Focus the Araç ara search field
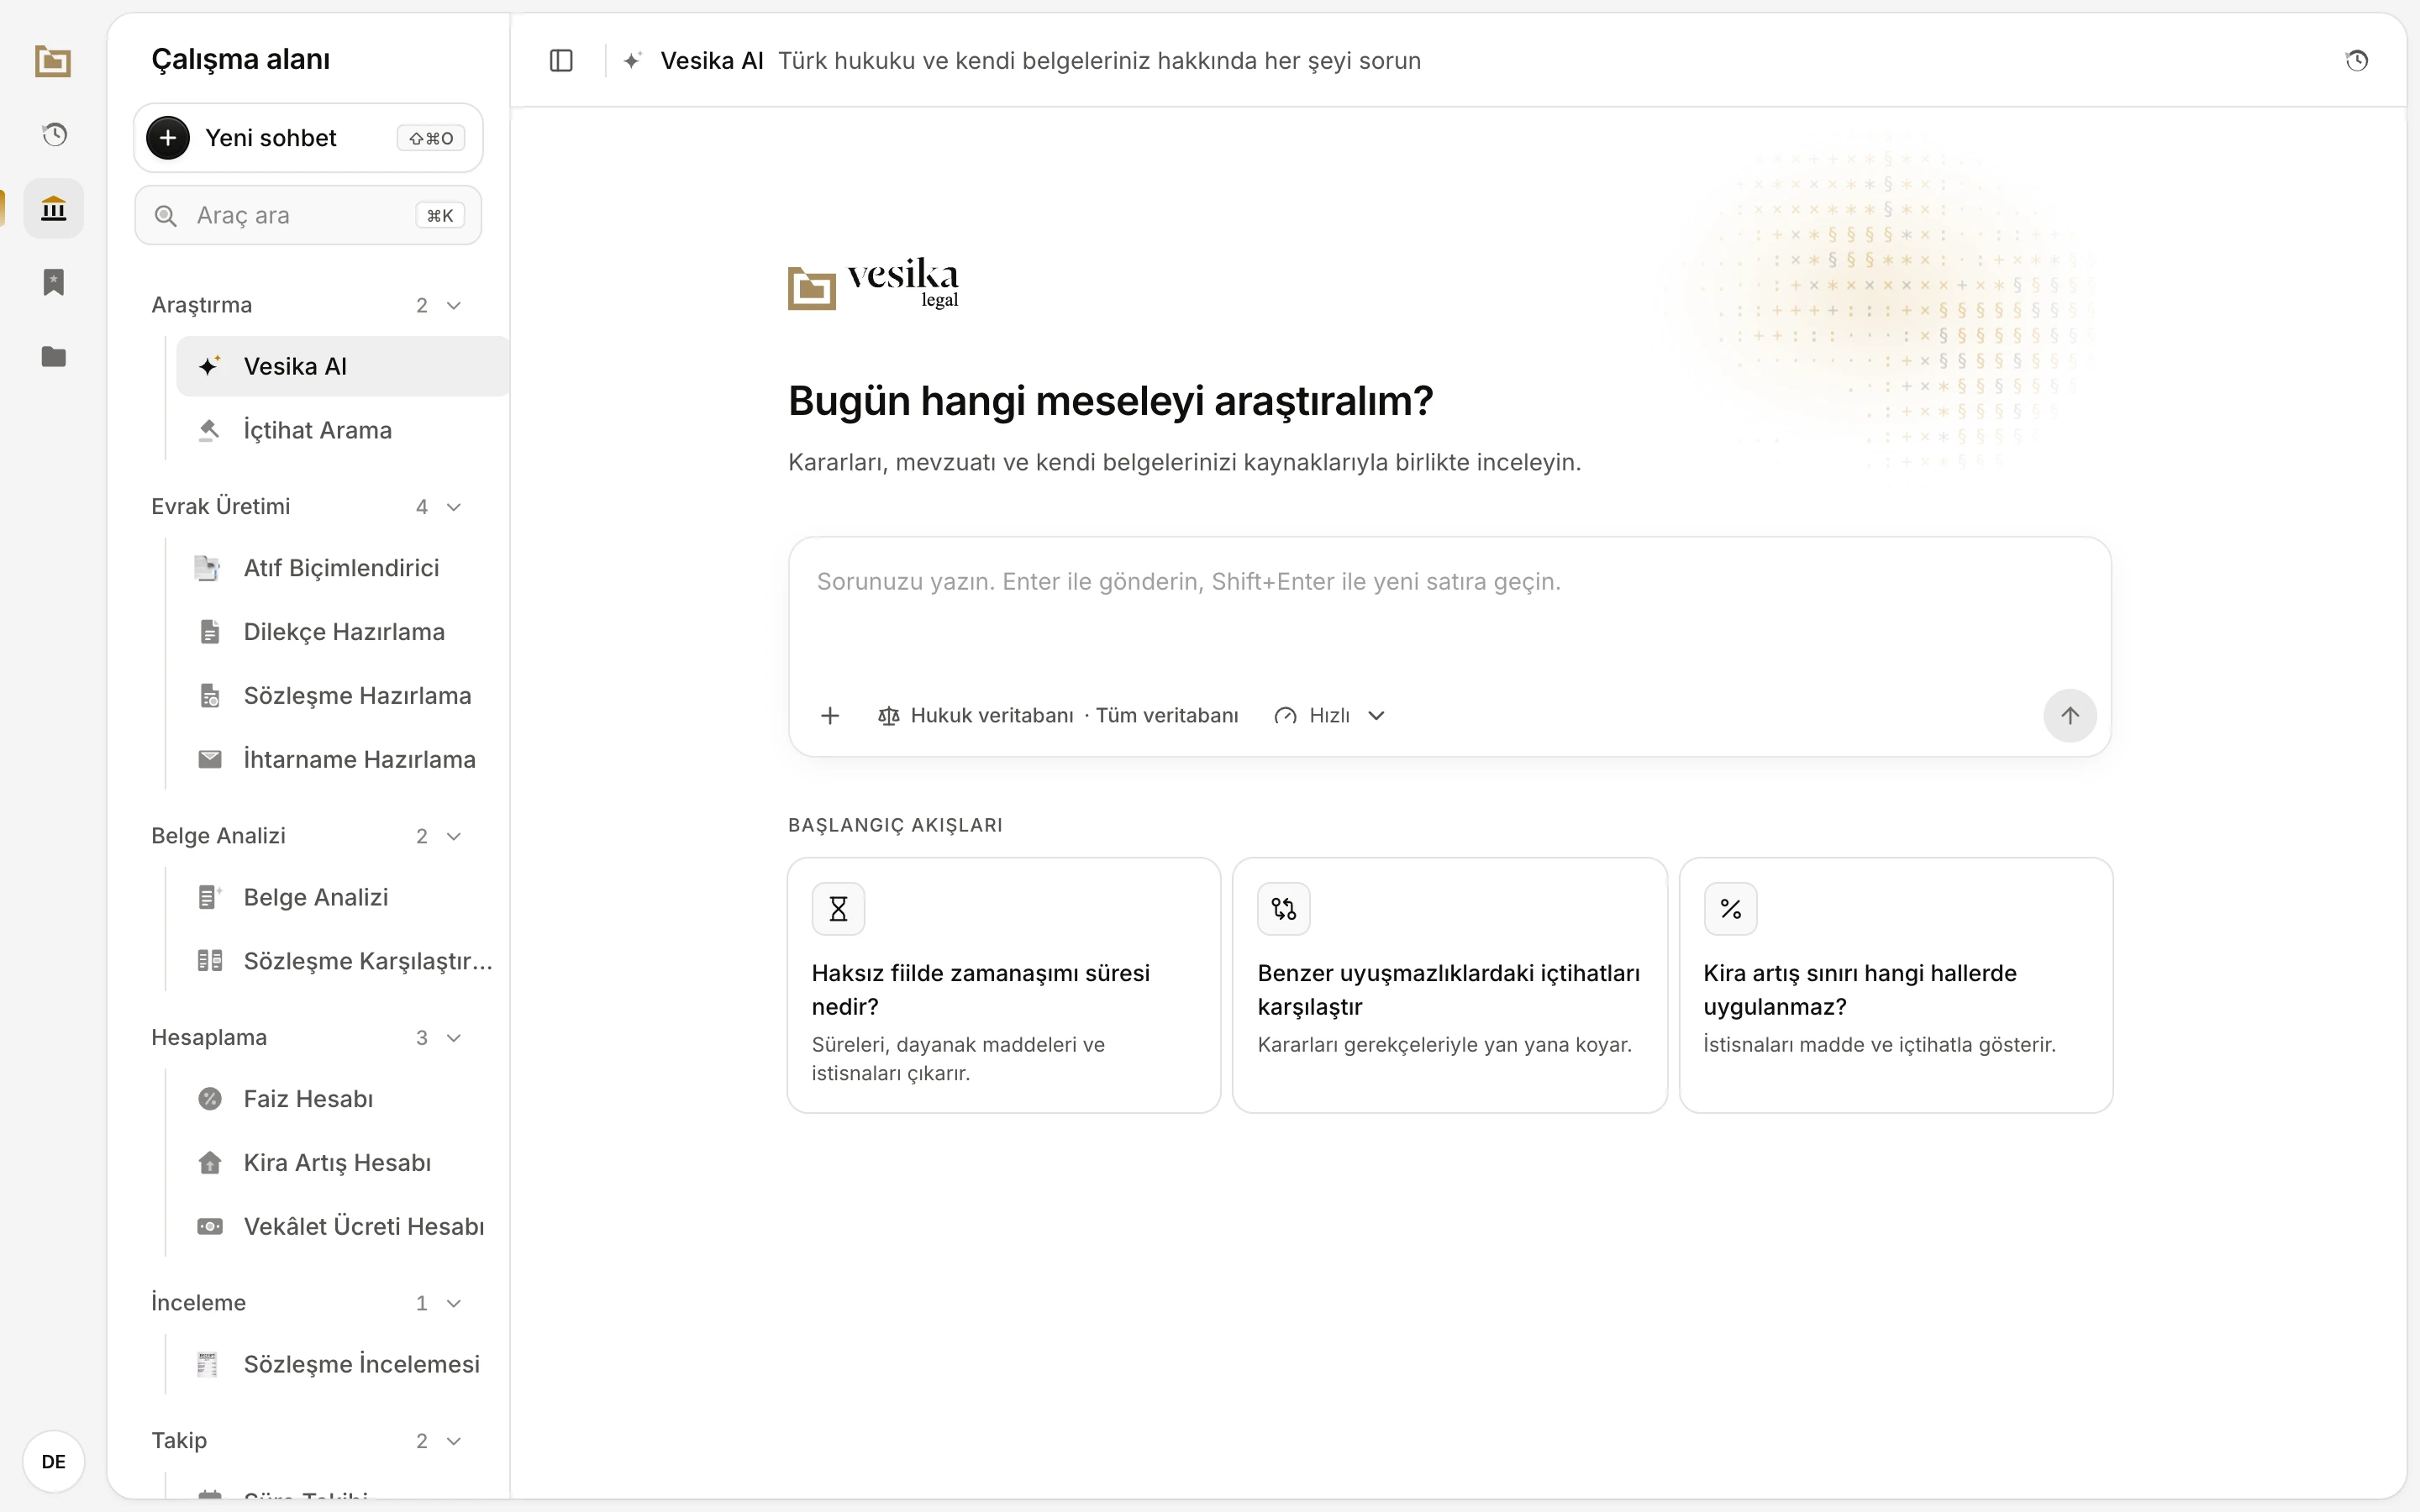 pyautogui.click(x=308, y=215)
